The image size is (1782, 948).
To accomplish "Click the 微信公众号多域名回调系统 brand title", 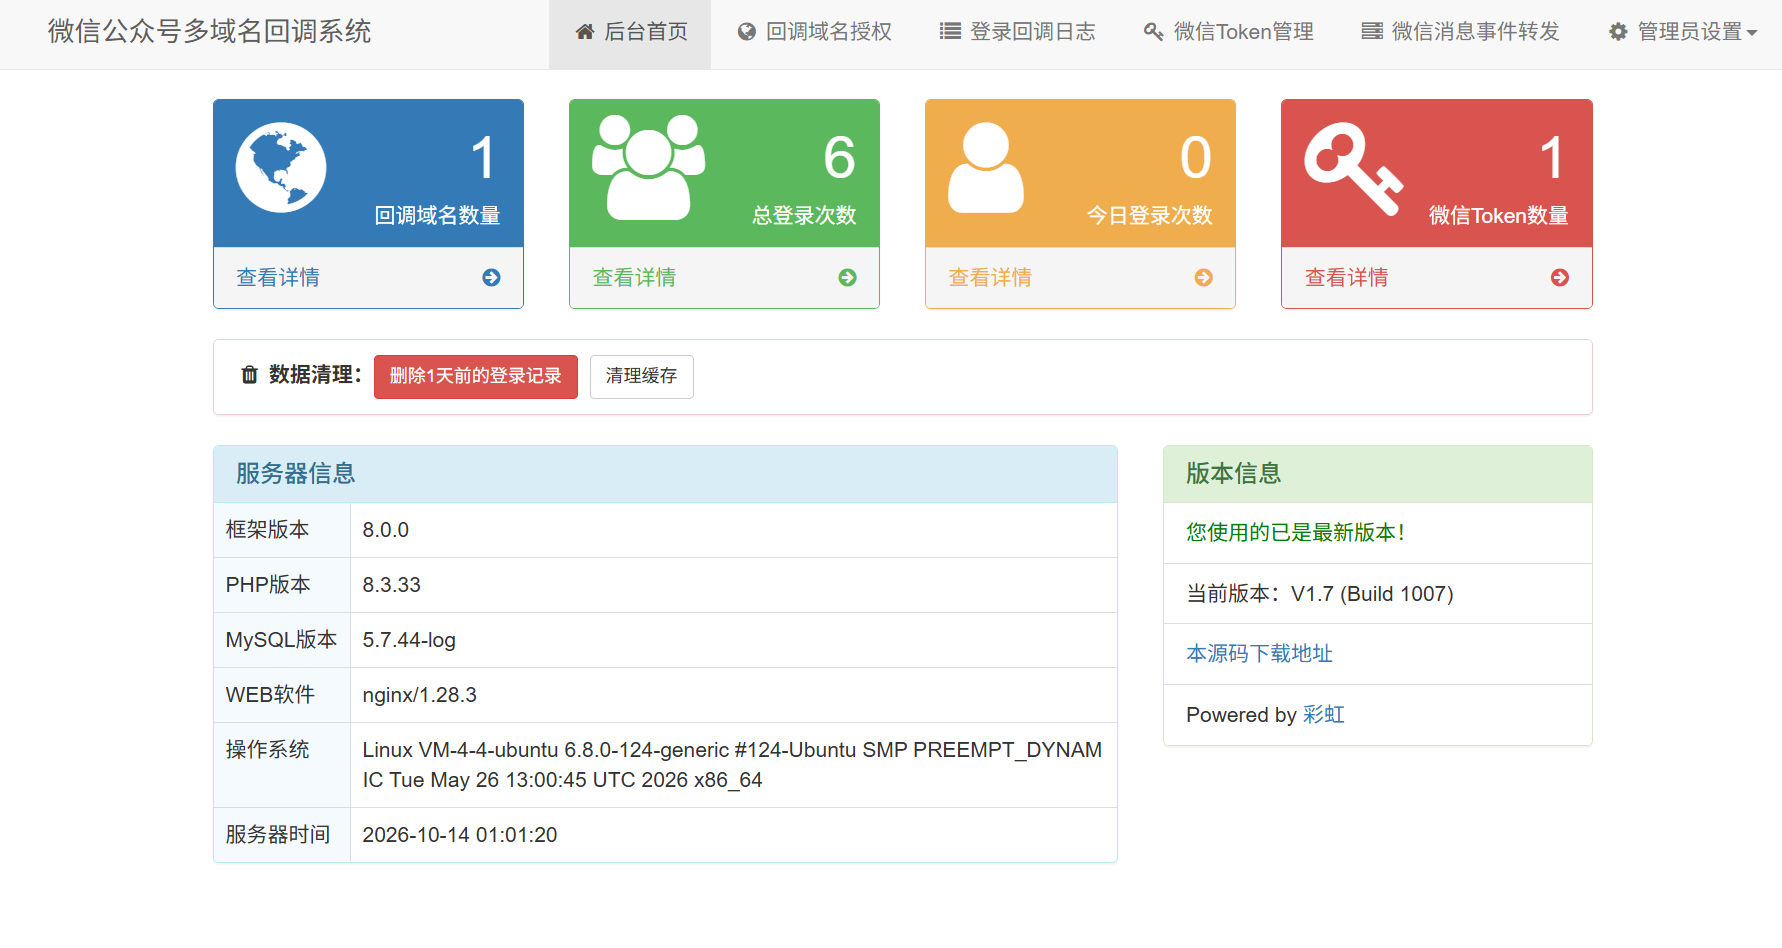I will 209,32.
